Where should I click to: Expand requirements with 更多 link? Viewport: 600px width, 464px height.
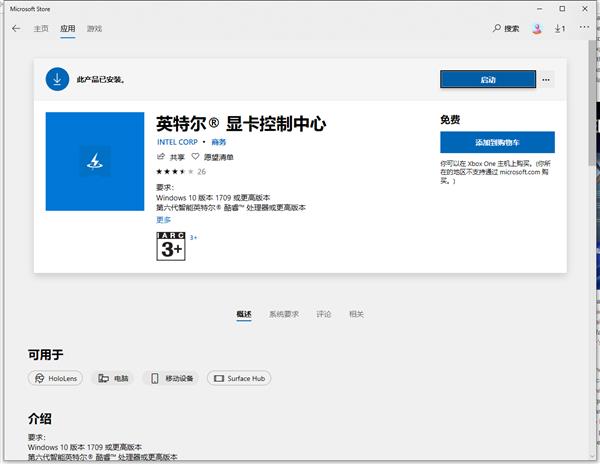click(163, 220)
